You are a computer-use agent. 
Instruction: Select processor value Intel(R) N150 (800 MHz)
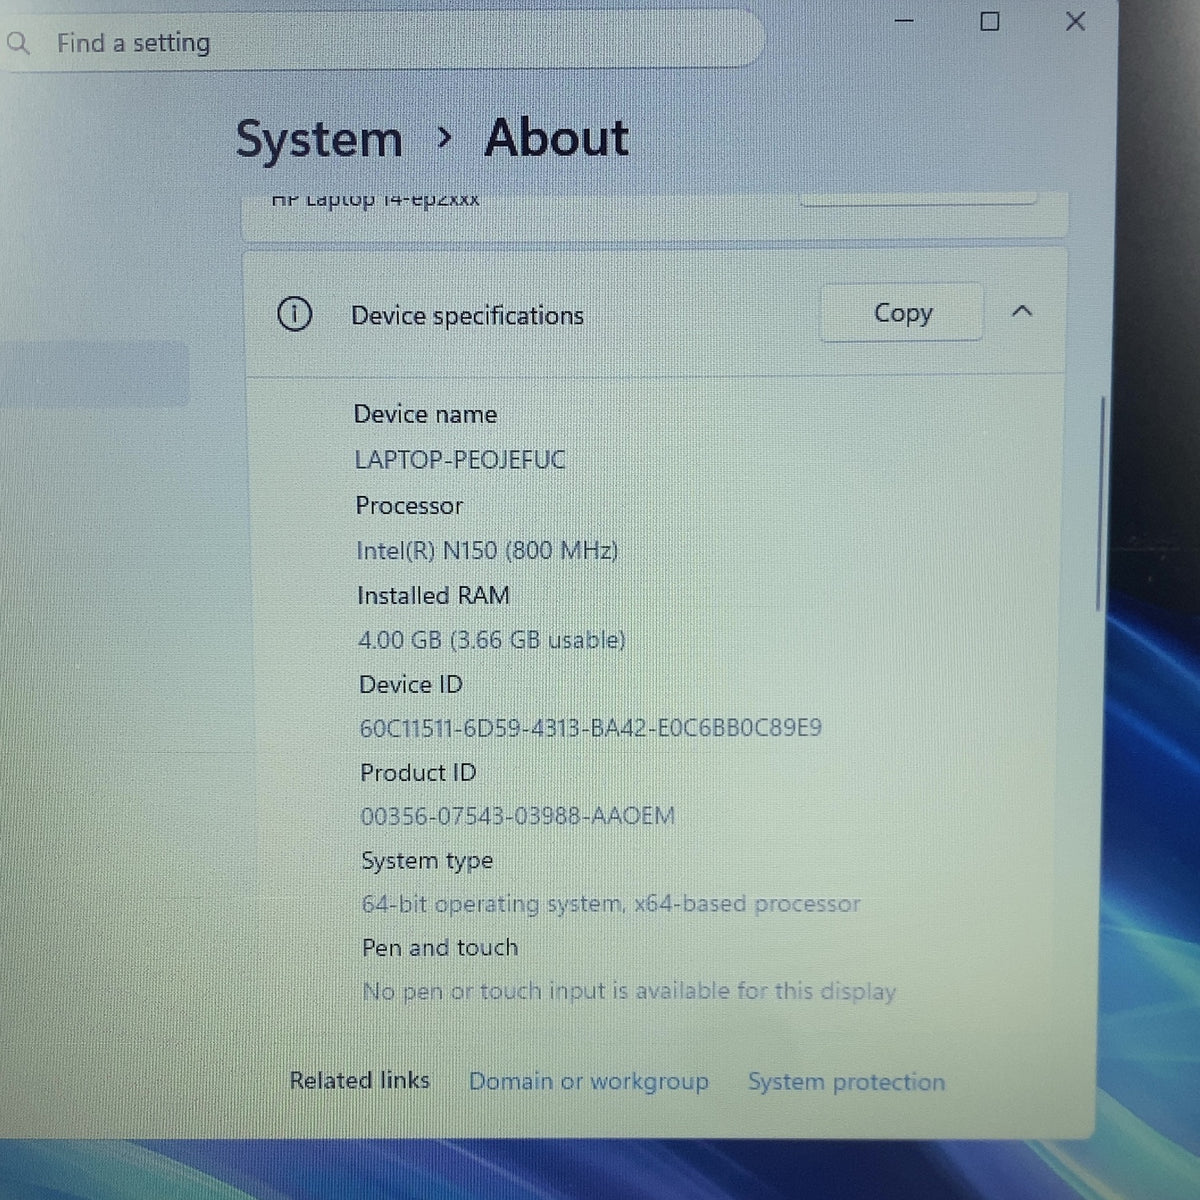pyautogui.click(x=487, y=551)
